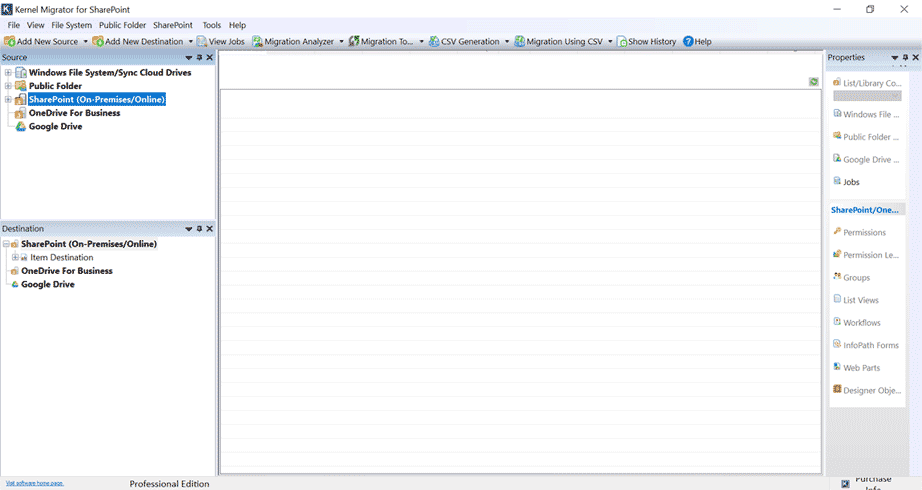Toggle the Source panel pin
Viewport: 922px width, 490px height.
199,58
